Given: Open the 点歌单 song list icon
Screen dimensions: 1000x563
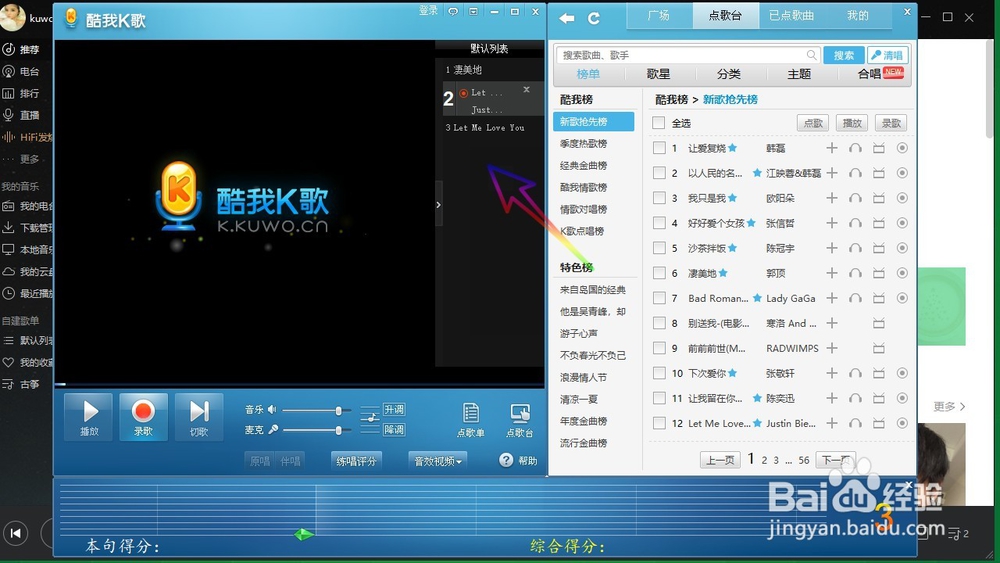Looking at the screenshot, I should pos(471,420).
